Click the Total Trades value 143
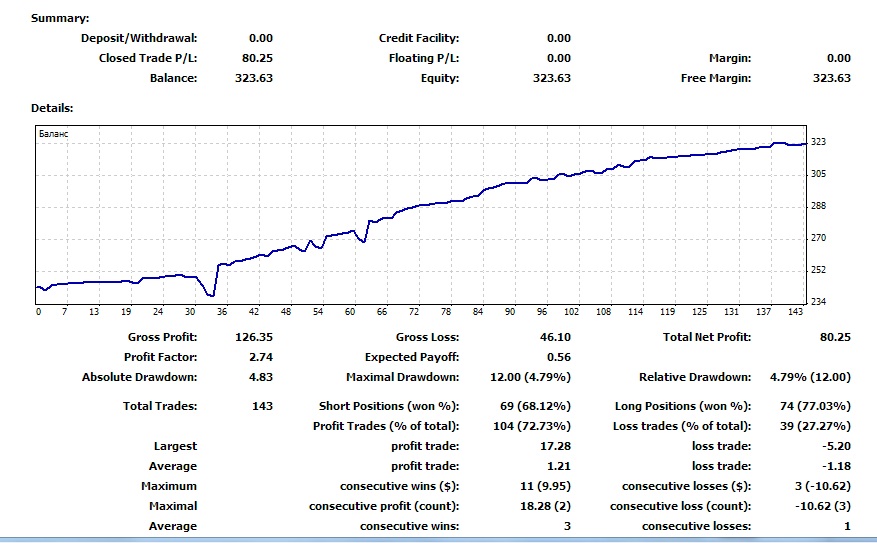 point(262,407)
